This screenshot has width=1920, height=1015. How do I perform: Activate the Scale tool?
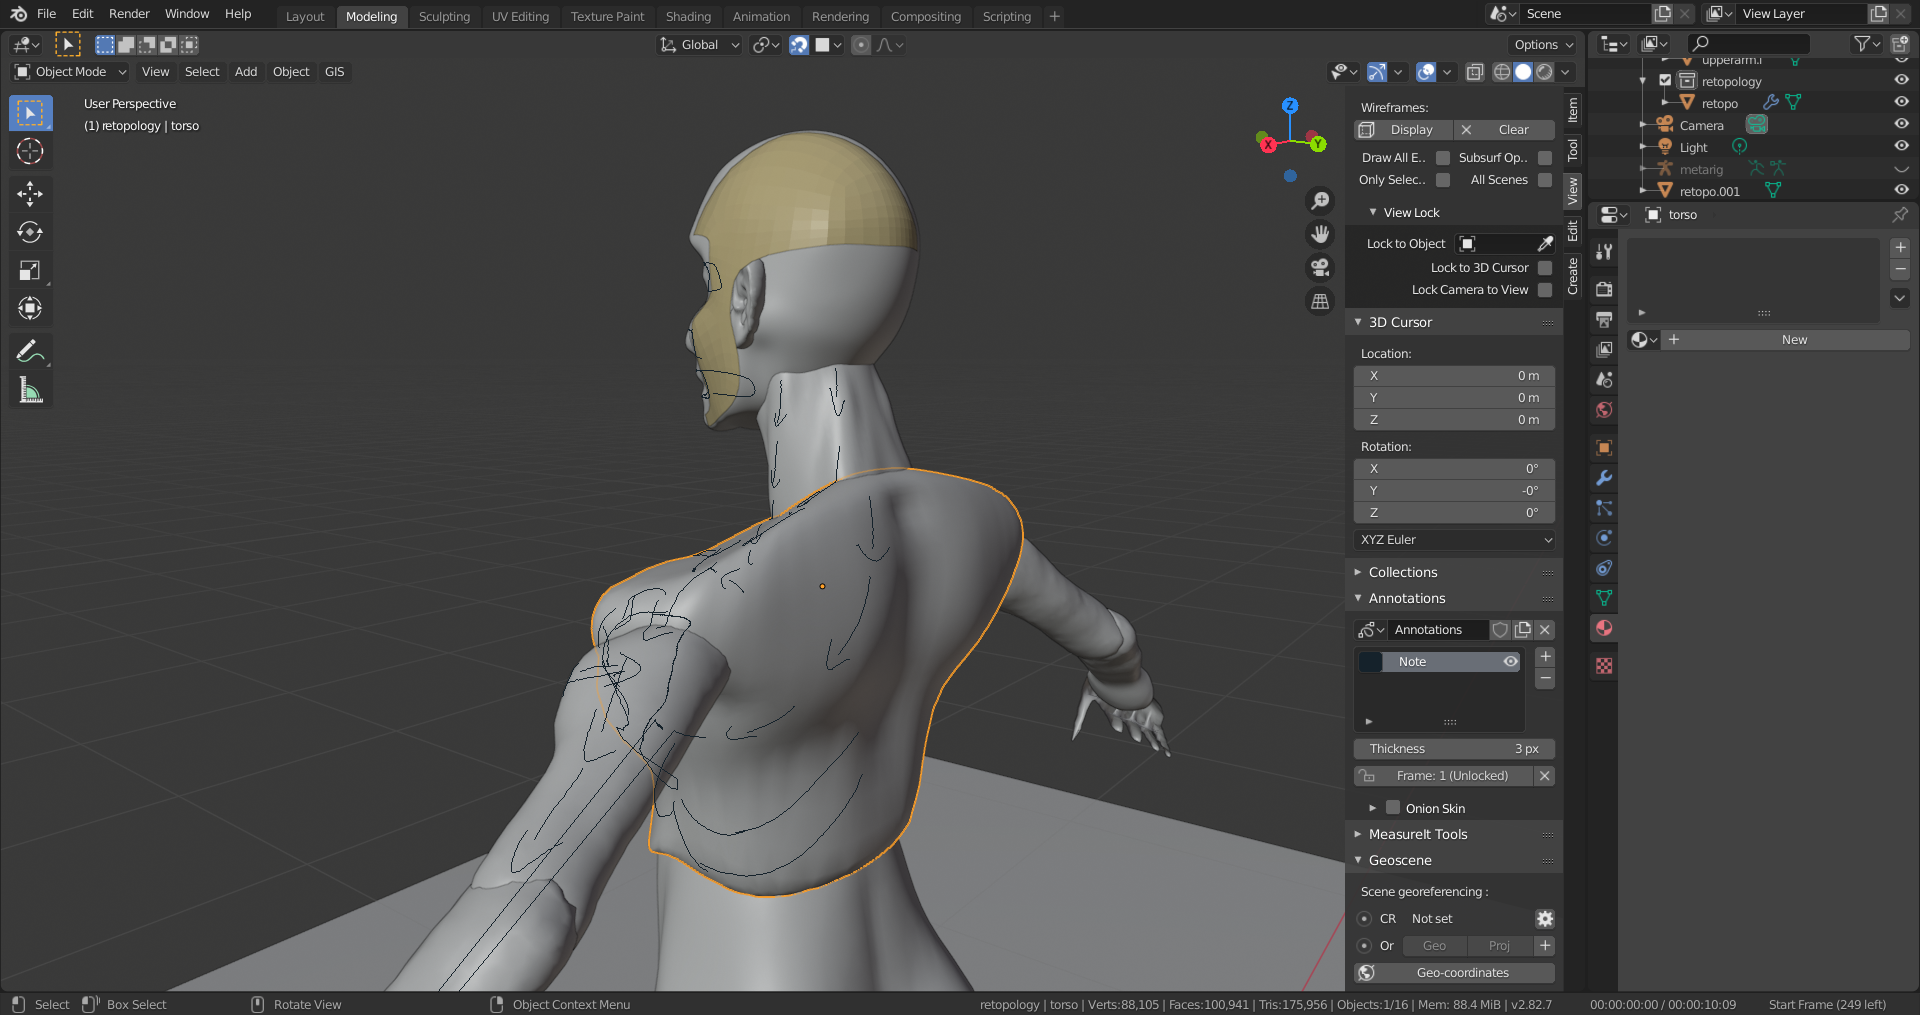tap(30, 271)
